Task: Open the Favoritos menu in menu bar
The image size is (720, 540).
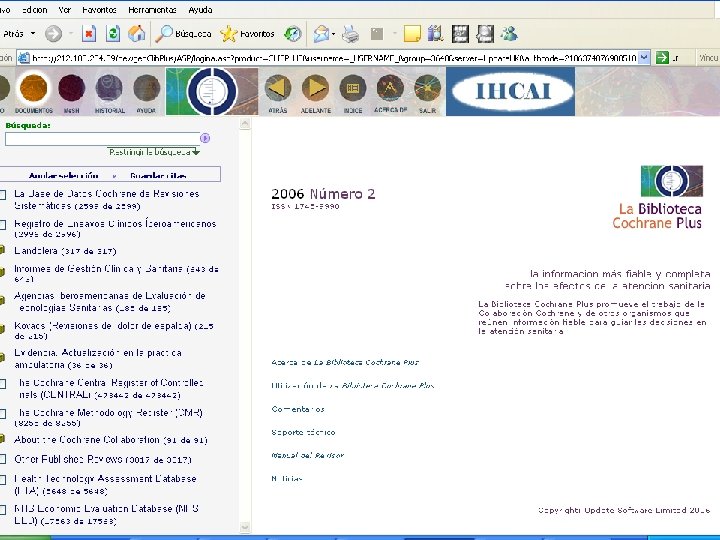Action: pyautogui.click(x=99, y=10)
